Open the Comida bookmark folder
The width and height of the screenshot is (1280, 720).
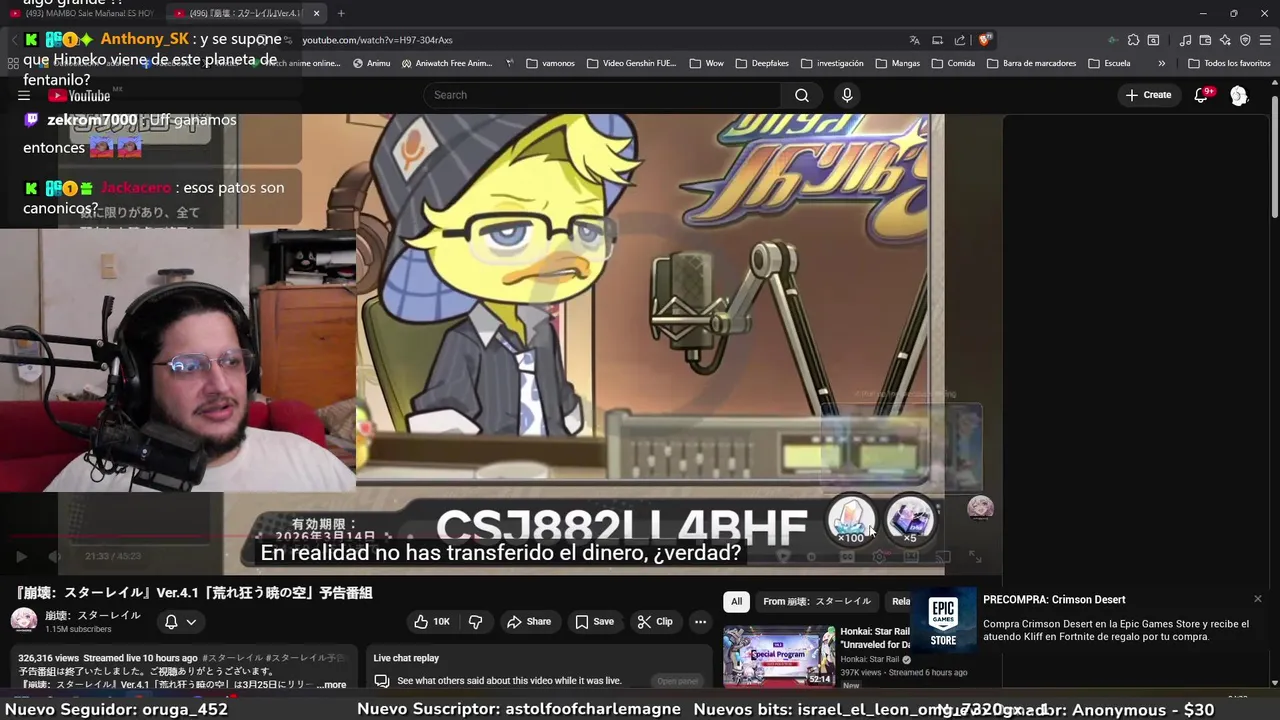(953, 63)
